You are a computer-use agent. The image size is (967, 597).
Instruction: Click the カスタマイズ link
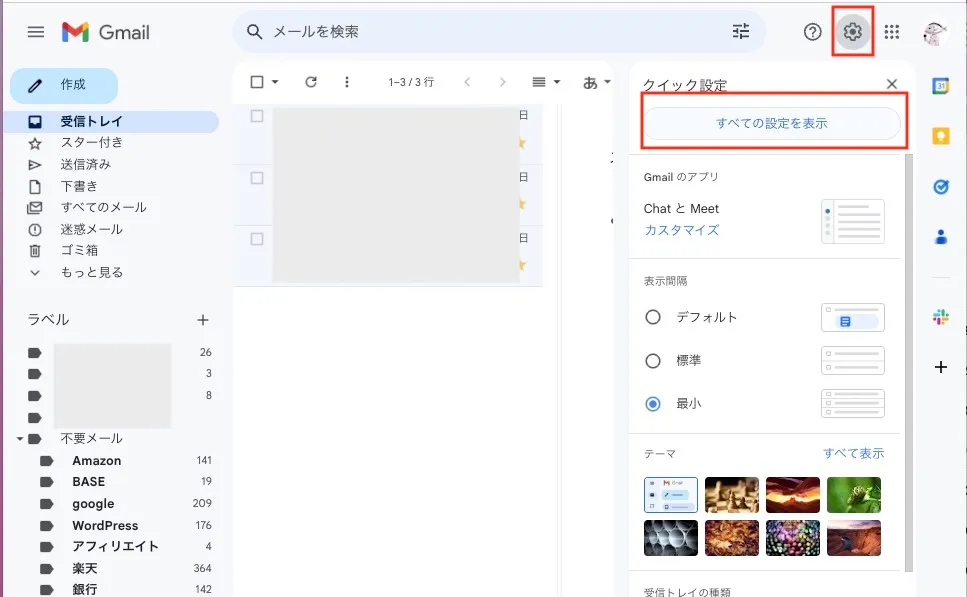click(681, 230)
